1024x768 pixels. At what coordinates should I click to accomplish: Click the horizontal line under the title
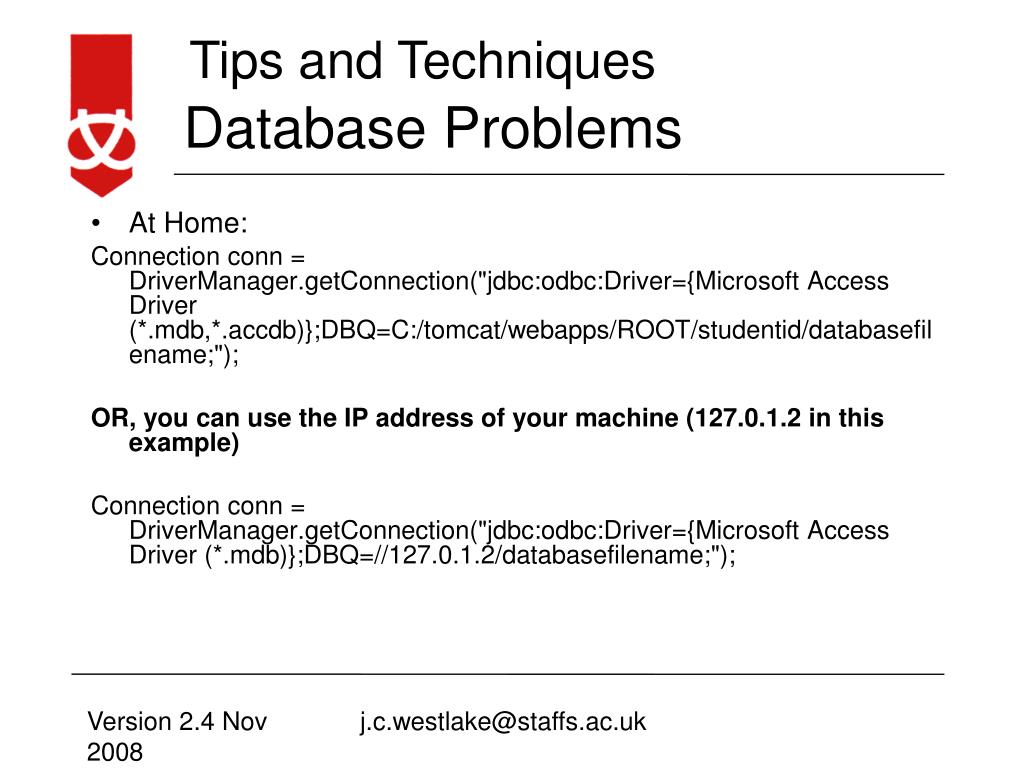pyautogui.click(x=559, y=174)
